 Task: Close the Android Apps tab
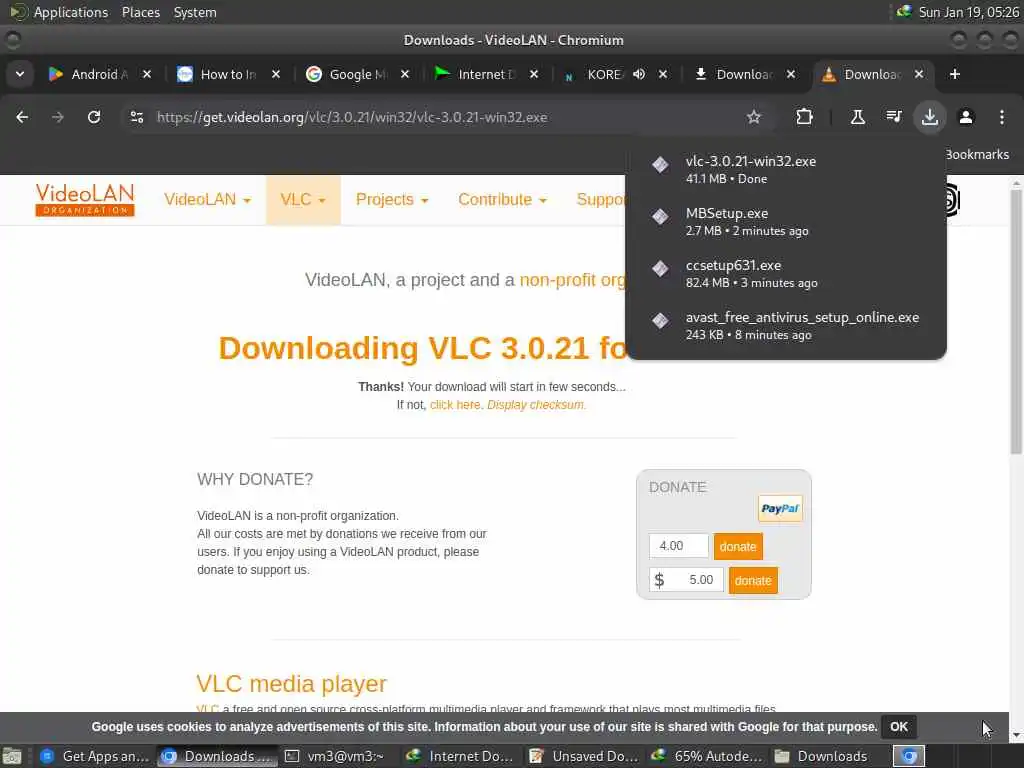point(147,74)
